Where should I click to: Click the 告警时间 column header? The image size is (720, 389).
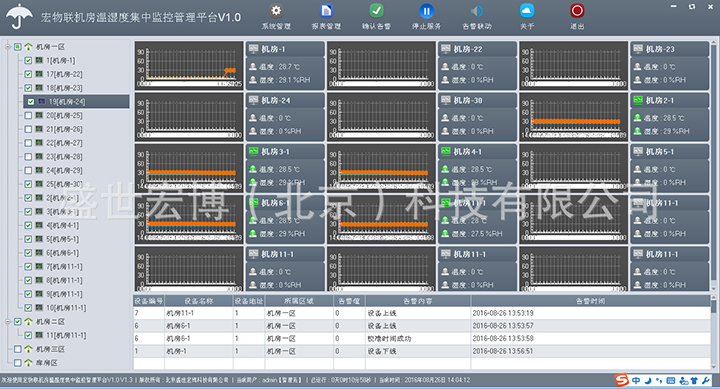click(x=590, y=301)
